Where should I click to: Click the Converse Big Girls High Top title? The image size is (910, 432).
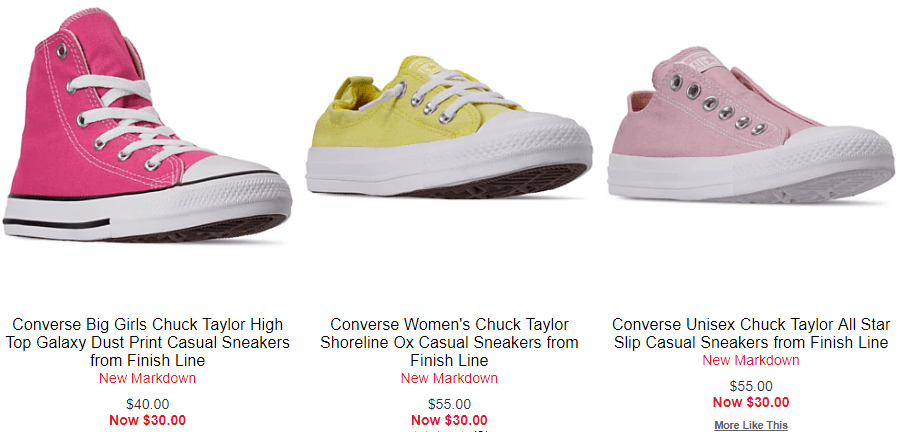[x=147, y=342]
